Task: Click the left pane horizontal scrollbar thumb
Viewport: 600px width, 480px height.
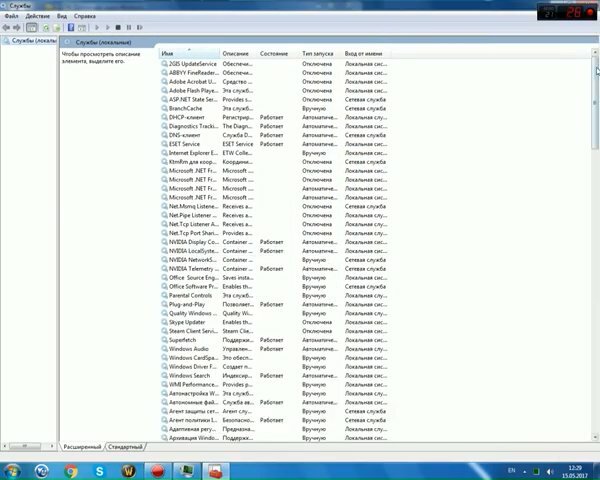Action: point(24,446)
